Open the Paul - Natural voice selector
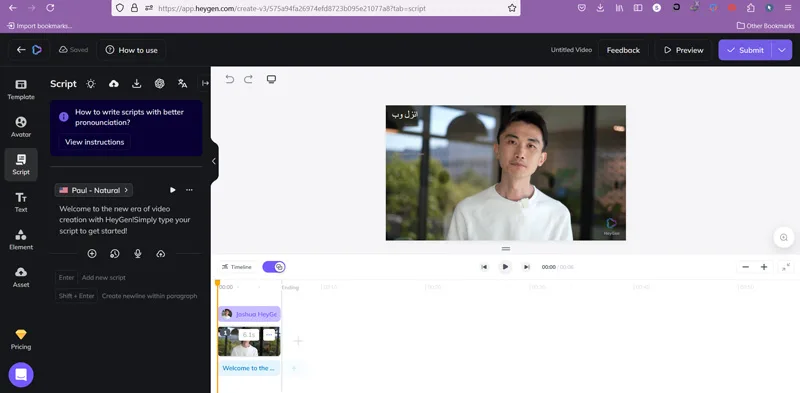This screenshot has height=393, width=800. click(x=94, y=190)
